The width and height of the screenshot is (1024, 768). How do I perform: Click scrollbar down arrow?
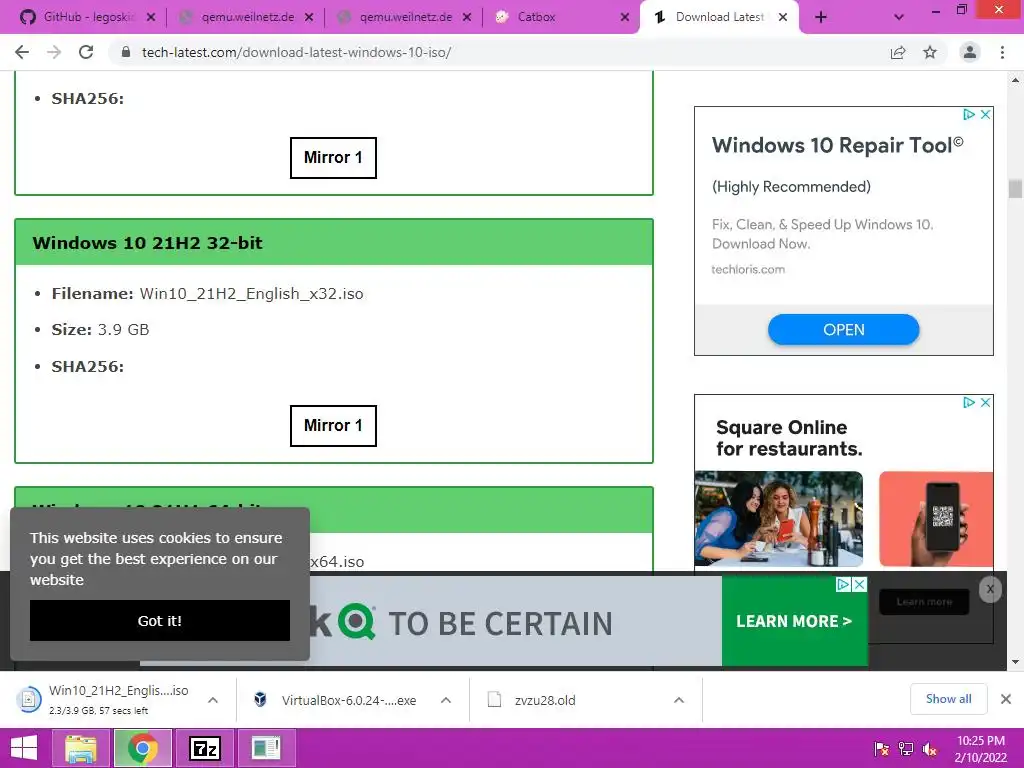click(1015, 662)
